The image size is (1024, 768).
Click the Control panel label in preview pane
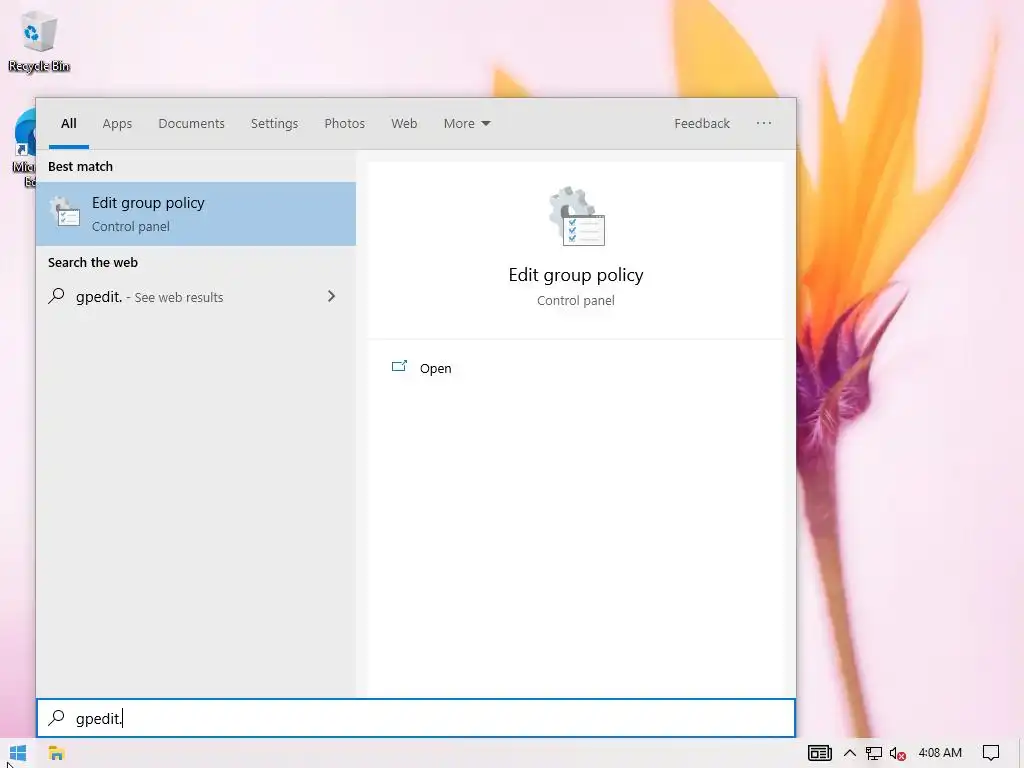(576, 300)
